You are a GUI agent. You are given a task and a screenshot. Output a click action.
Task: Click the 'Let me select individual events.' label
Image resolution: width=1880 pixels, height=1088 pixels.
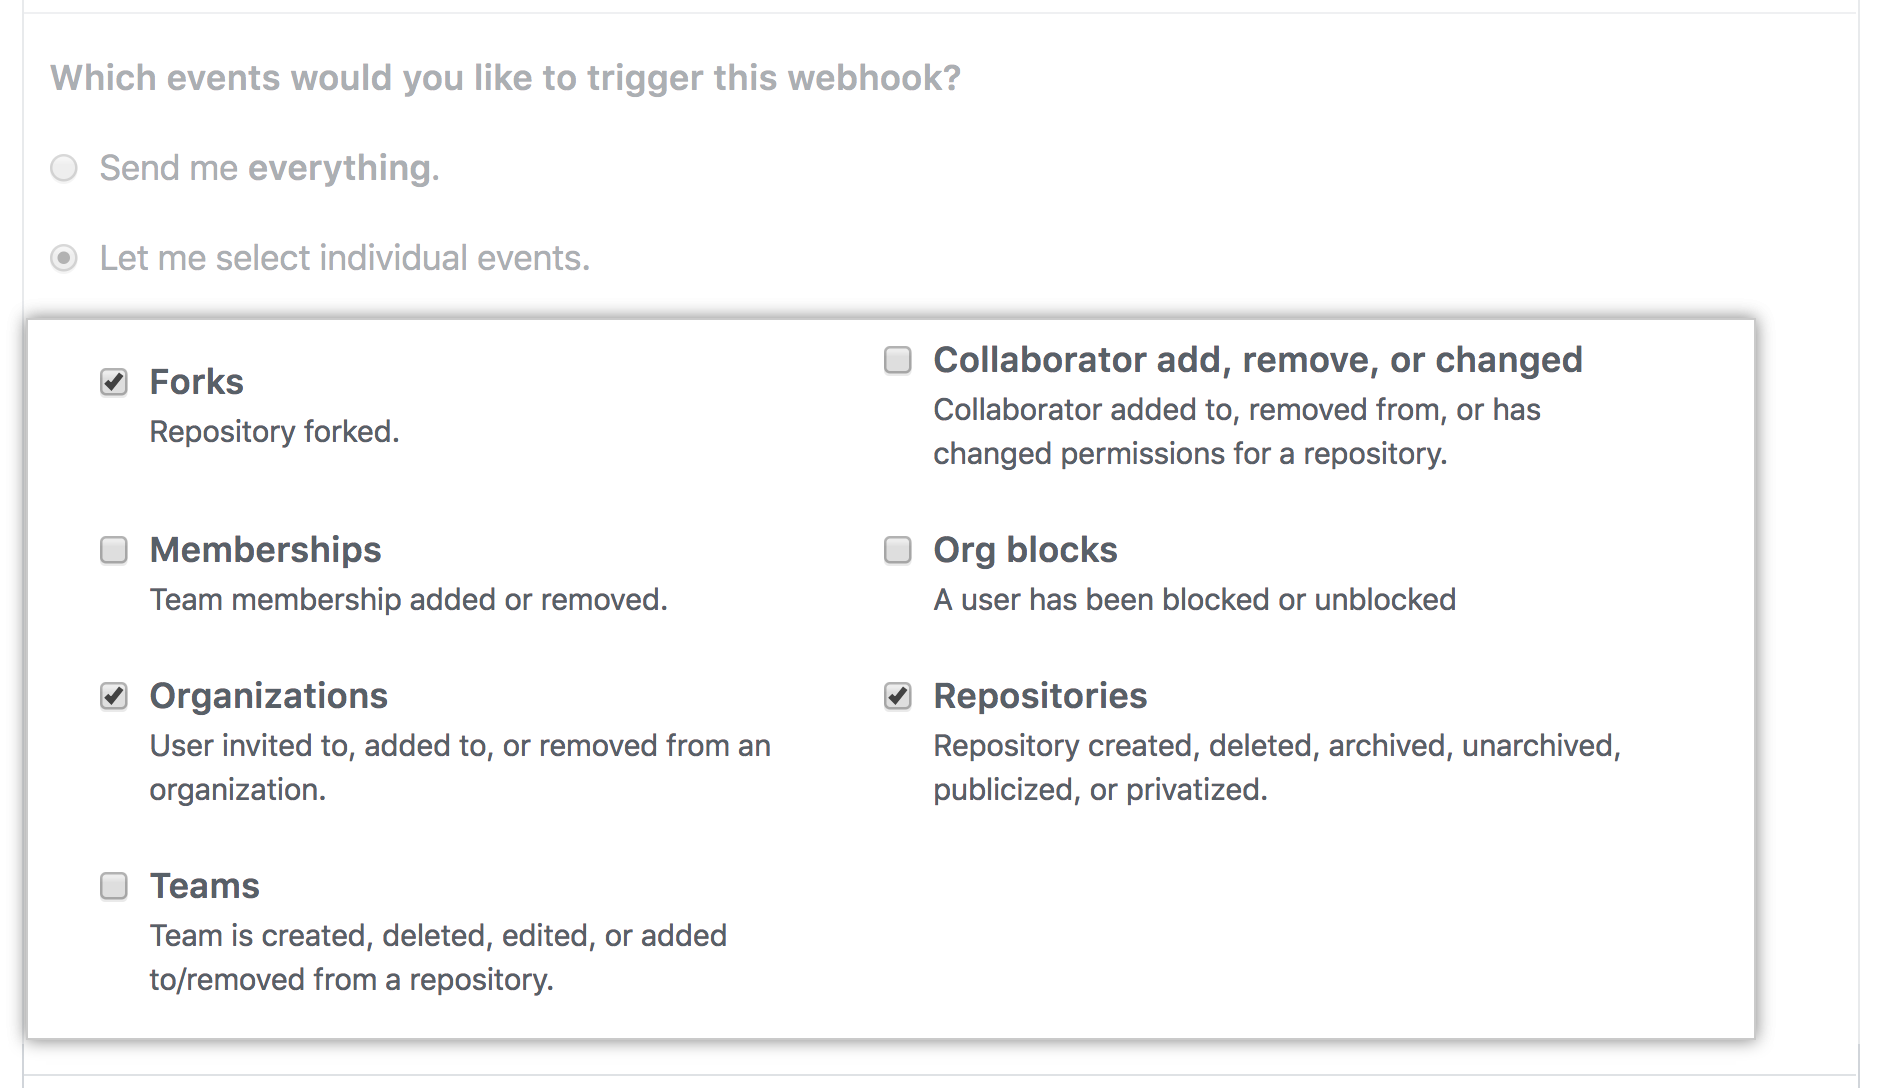[344, 258]
